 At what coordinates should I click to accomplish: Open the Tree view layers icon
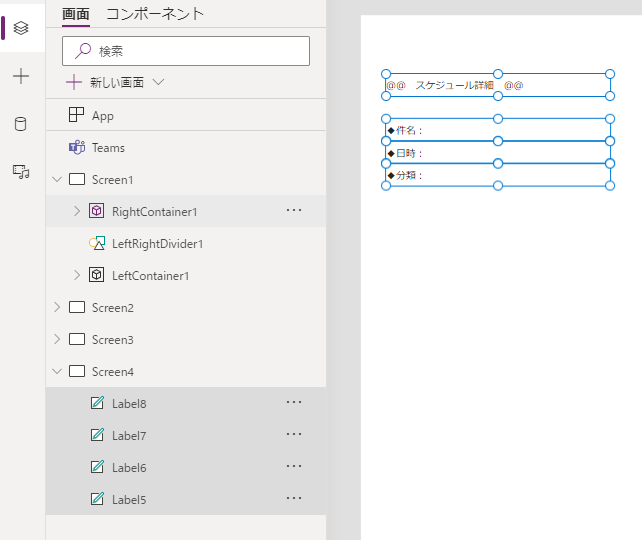[21, 28]
